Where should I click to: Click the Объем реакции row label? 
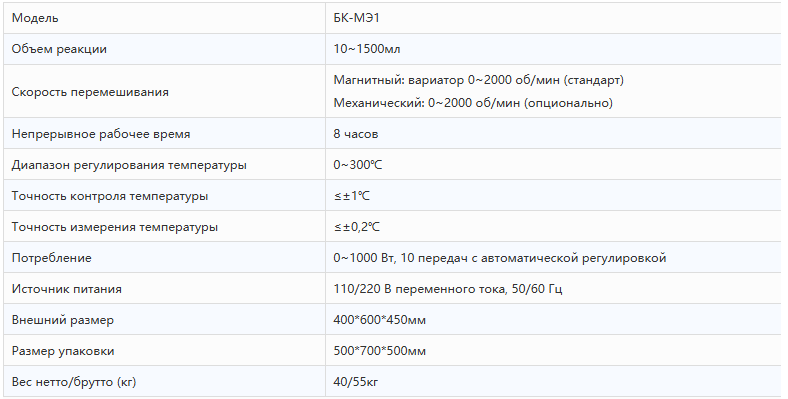point(59,49)
